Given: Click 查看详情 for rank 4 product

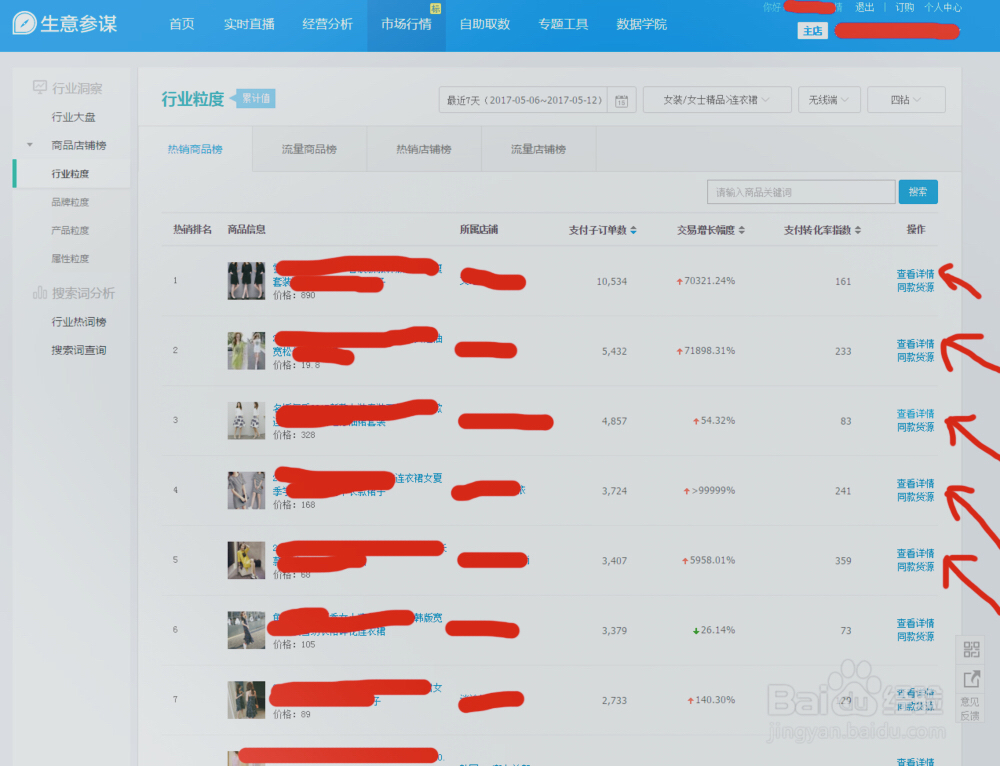Looking at the screenshot, I should pos(915,483).
